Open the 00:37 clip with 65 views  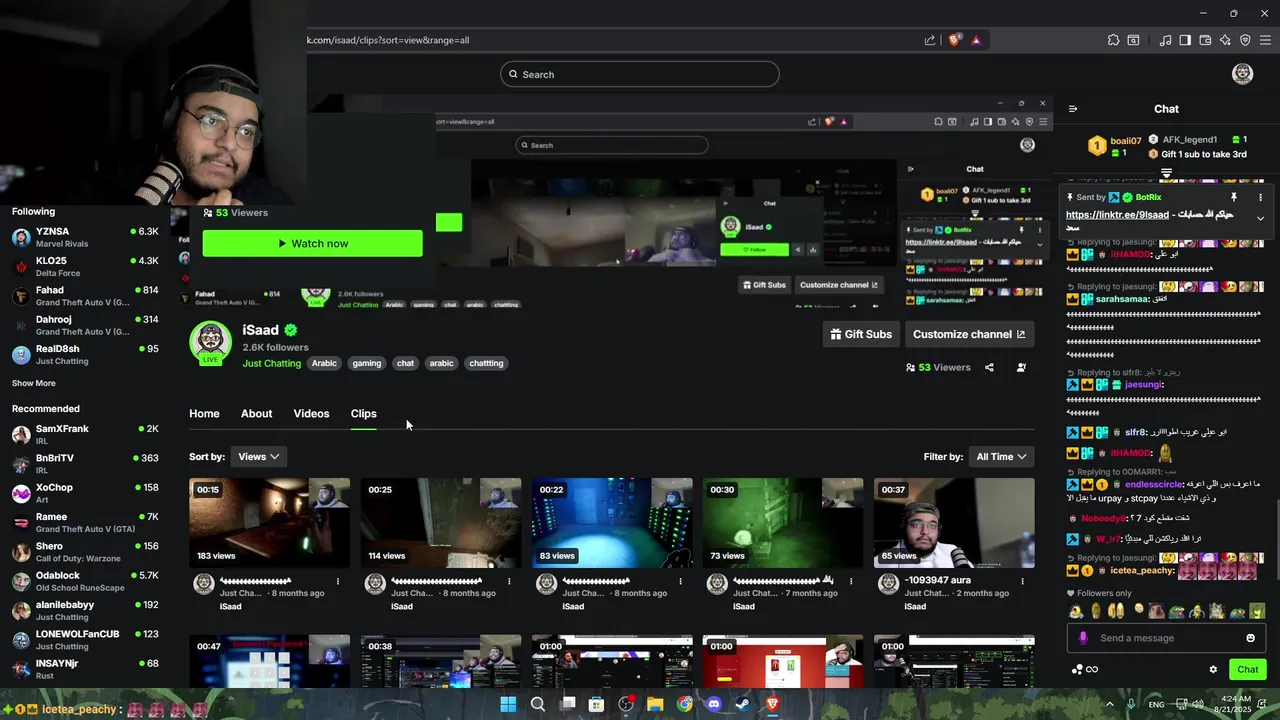pos(954,523)
